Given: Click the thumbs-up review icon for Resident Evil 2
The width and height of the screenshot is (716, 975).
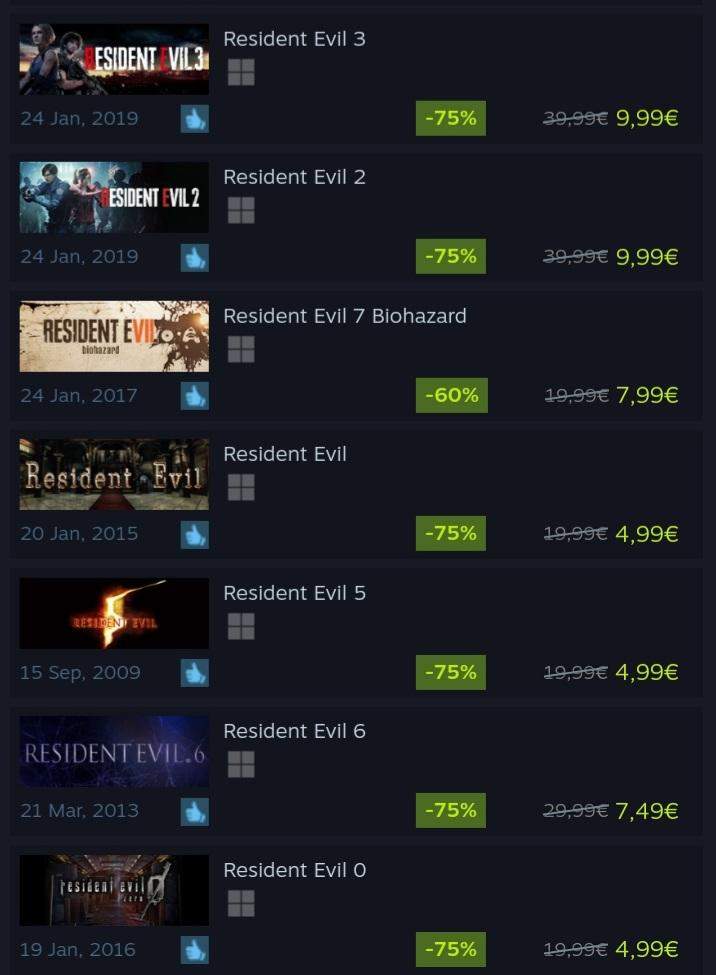Looking at the screenshot, I should 195,257.
